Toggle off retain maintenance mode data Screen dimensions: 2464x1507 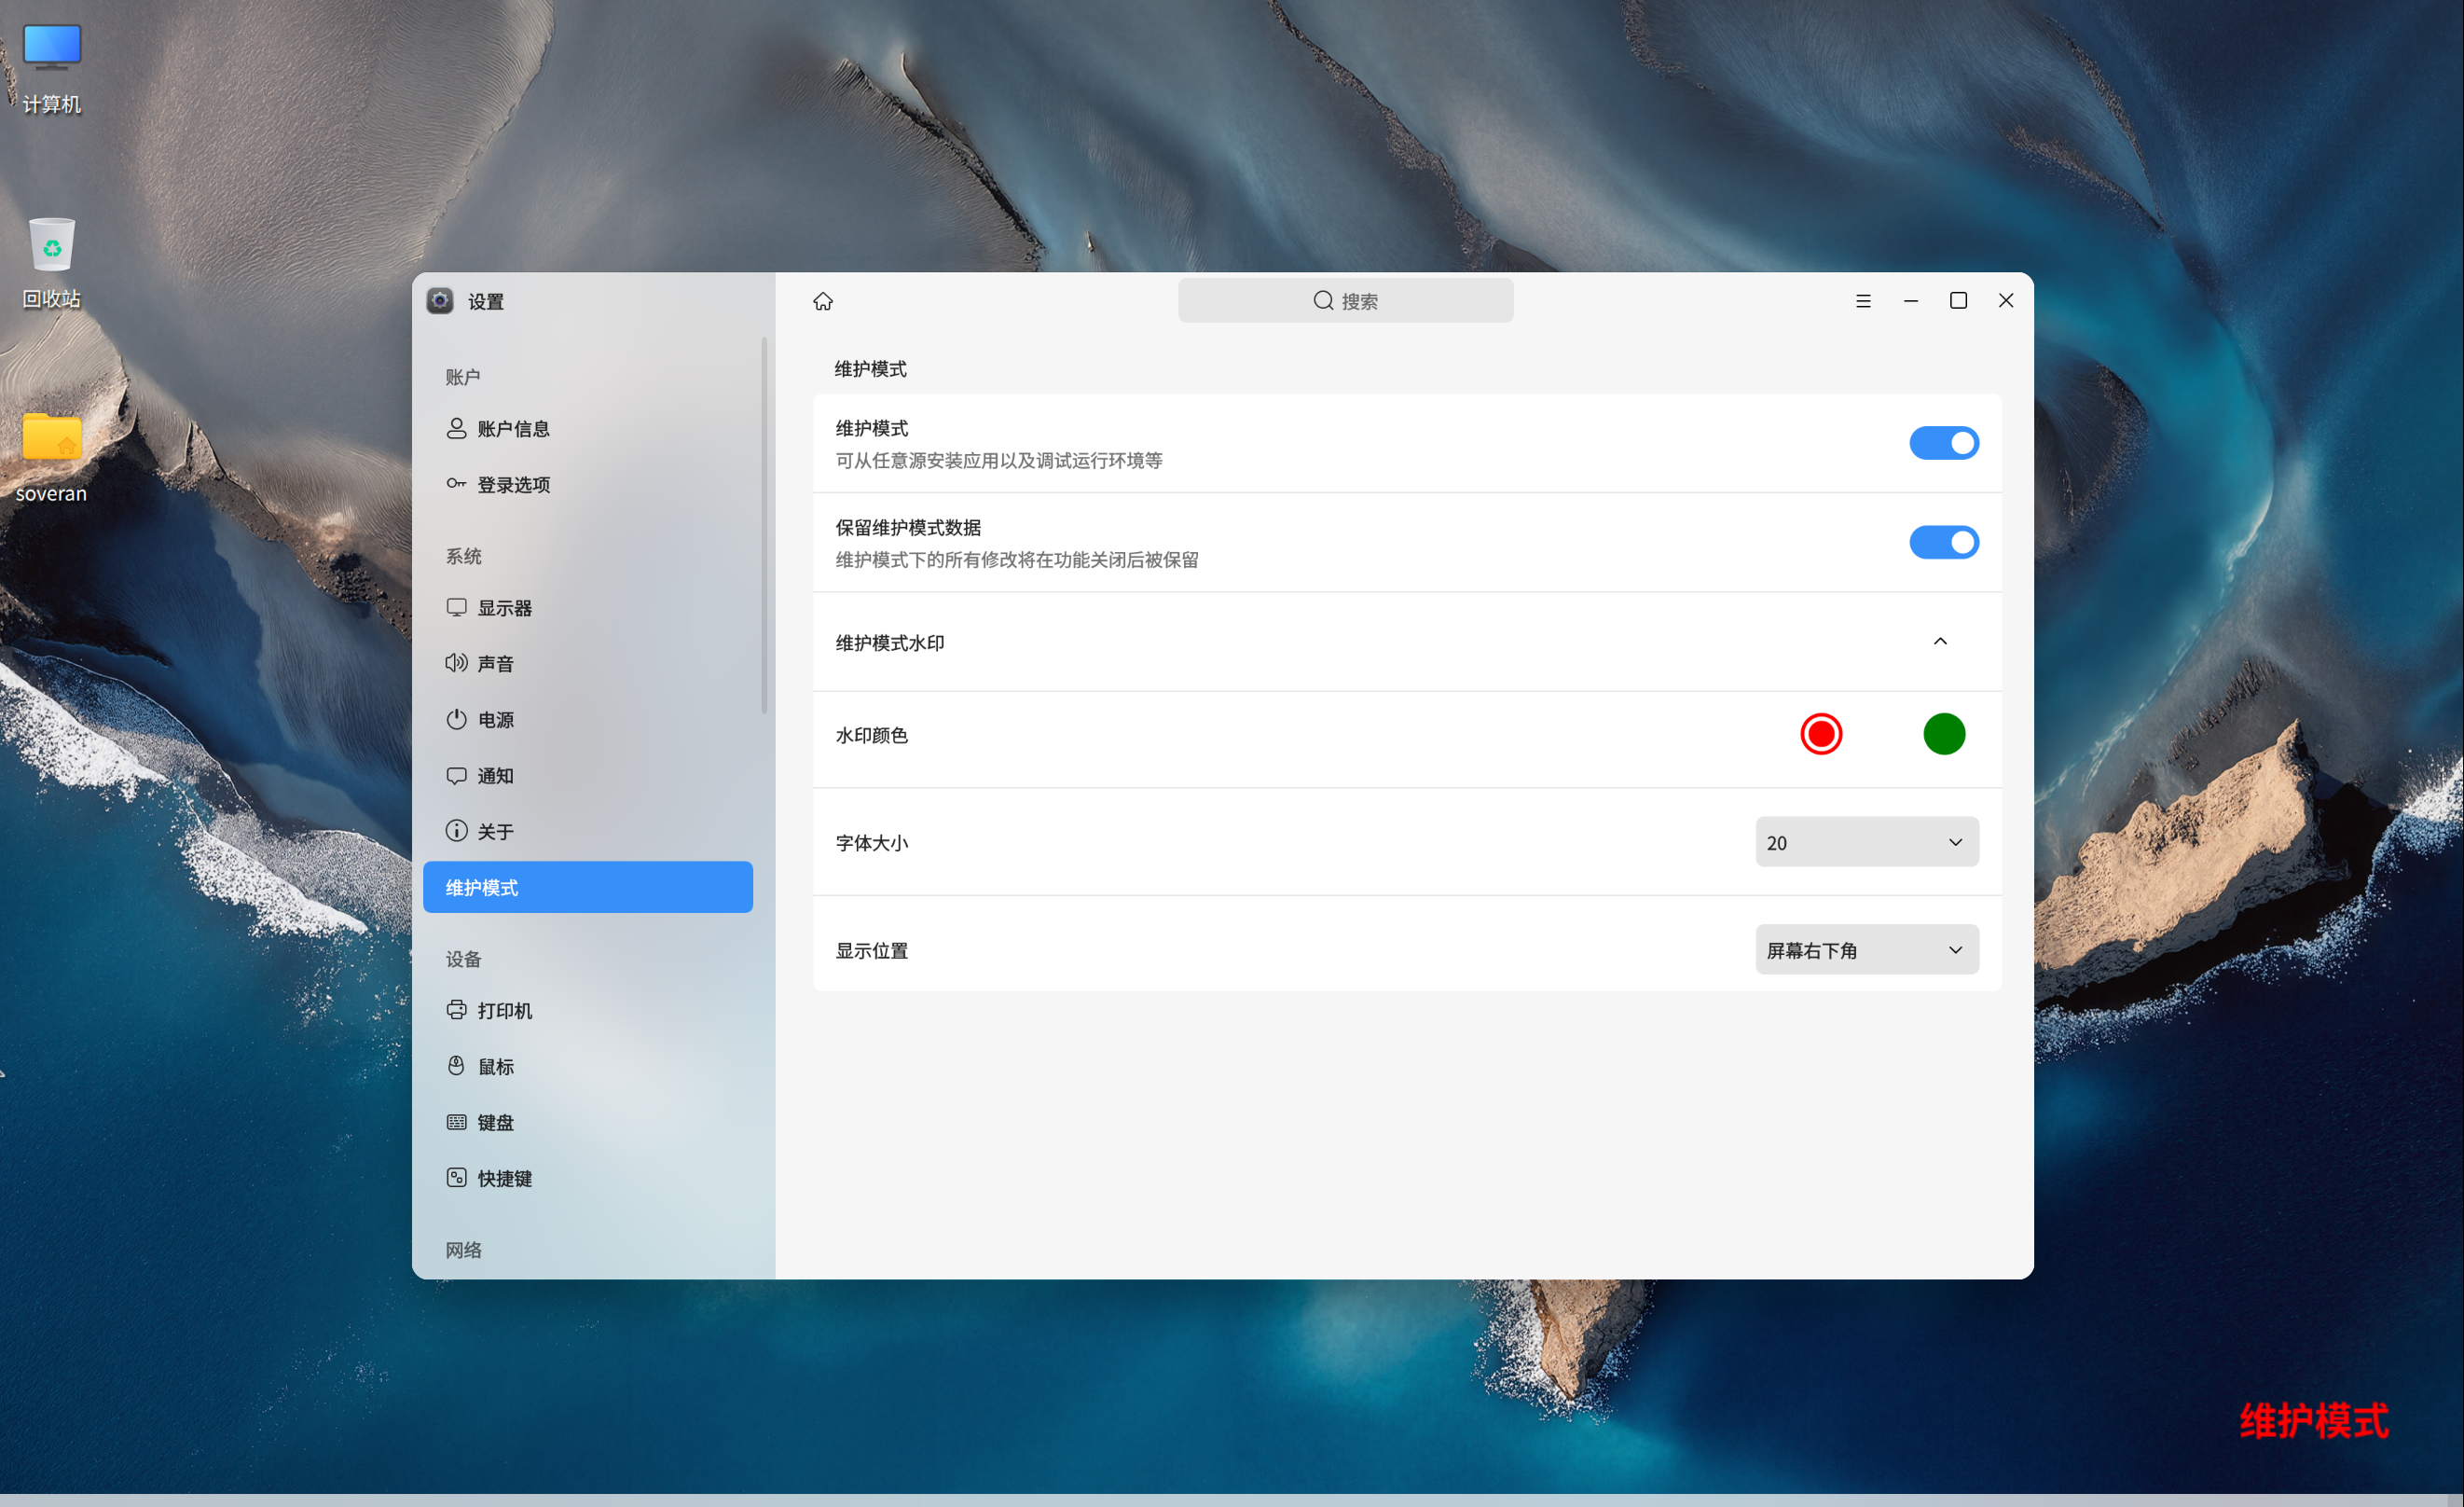tap(1943, 542)
